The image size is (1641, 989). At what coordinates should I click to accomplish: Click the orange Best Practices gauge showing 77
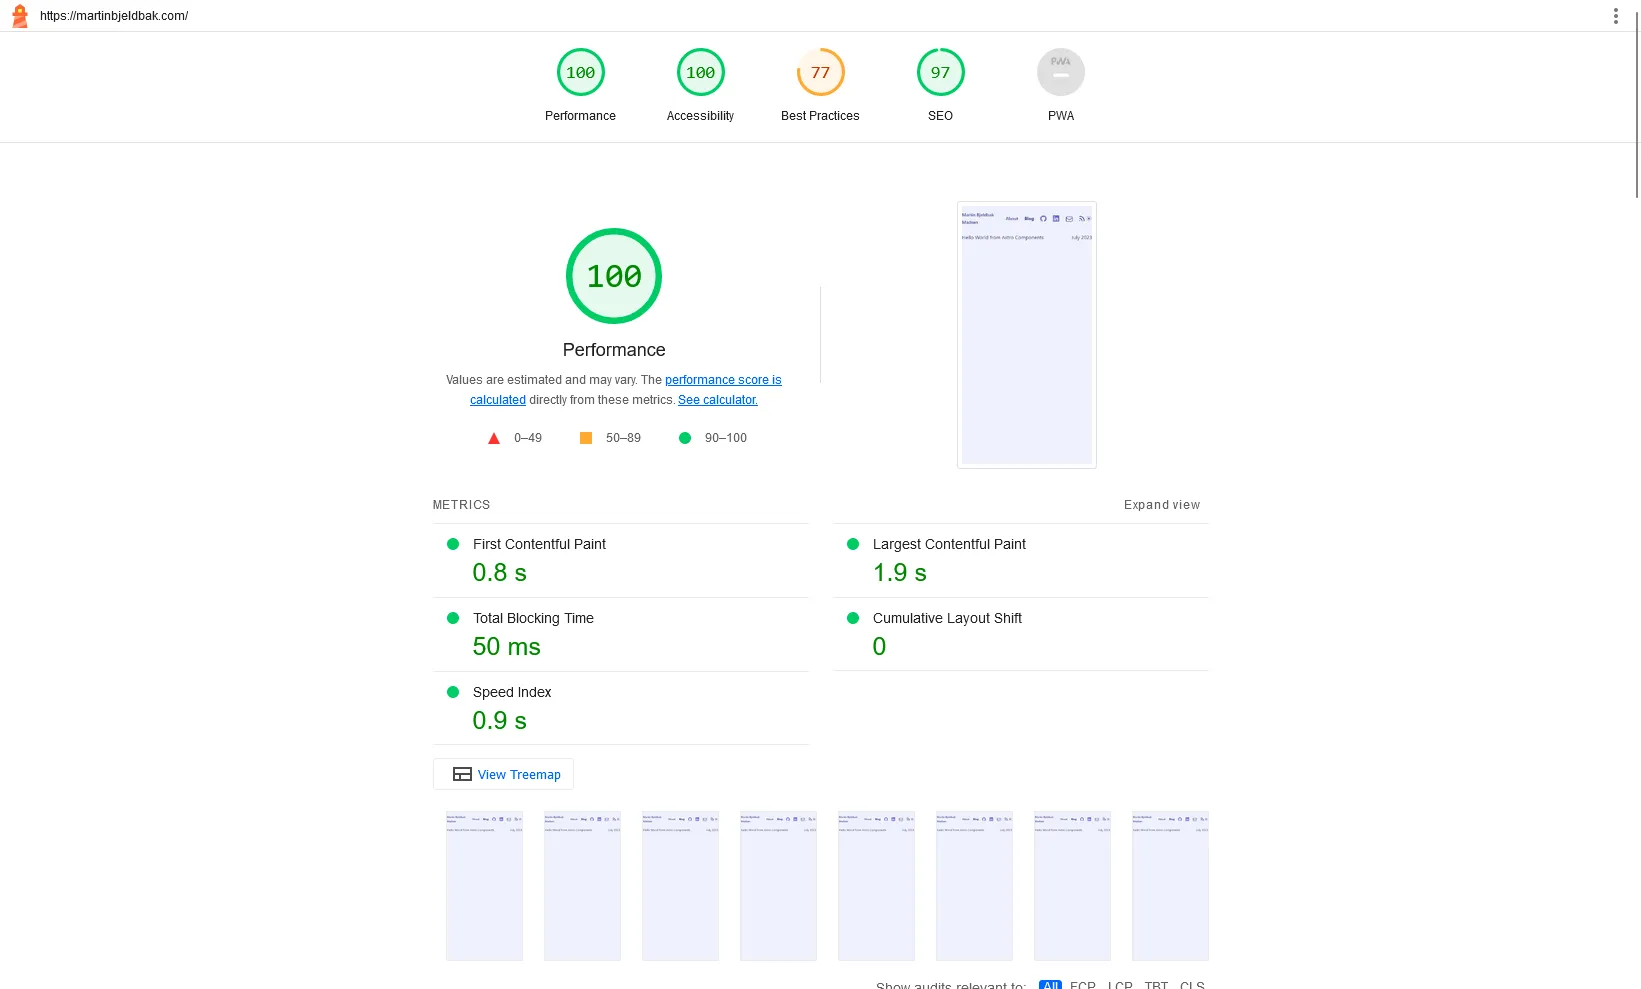[820, 72]
